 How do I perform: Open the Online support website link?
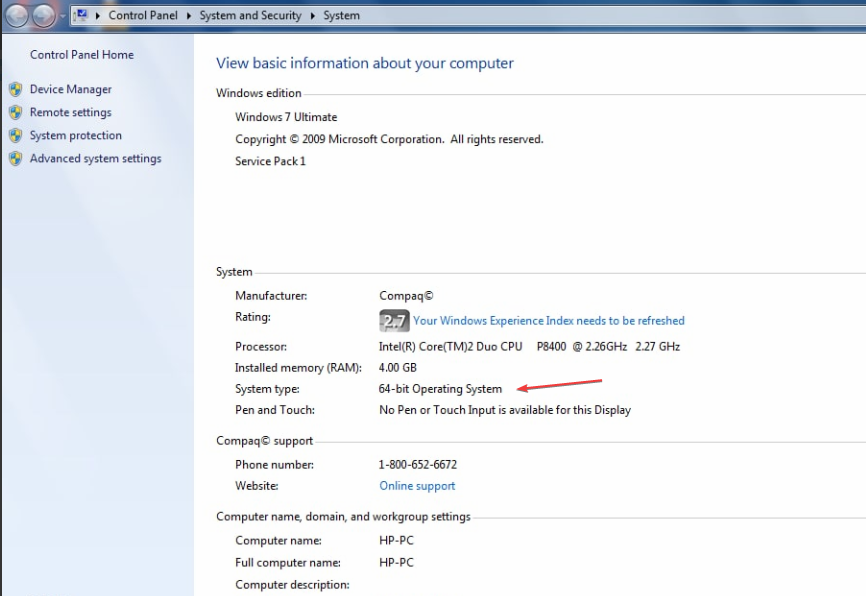tap(417, 486)
